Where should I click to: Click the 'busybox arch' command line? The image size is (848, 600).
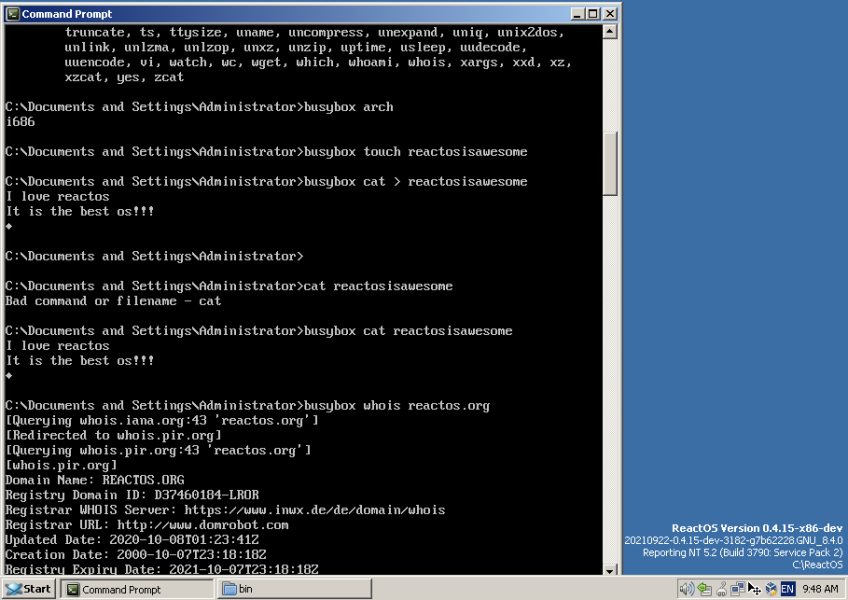pyautogui.click(x=200, y=107)
